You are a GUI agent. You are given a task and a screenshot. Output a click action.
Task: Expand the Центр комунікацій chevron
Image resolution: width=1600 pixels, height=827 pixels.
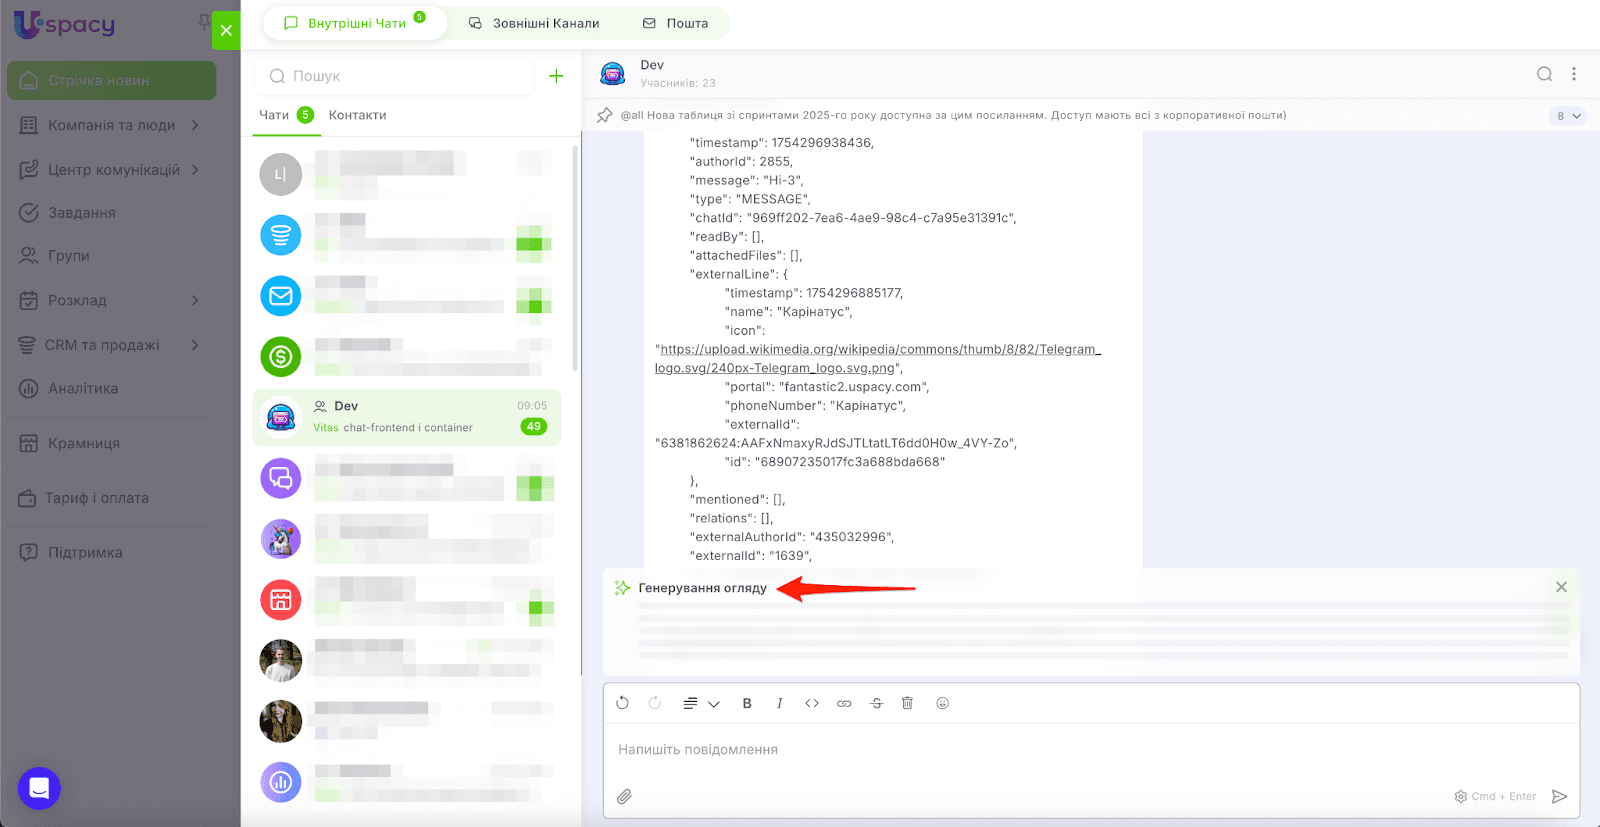(x=195, y=170)
